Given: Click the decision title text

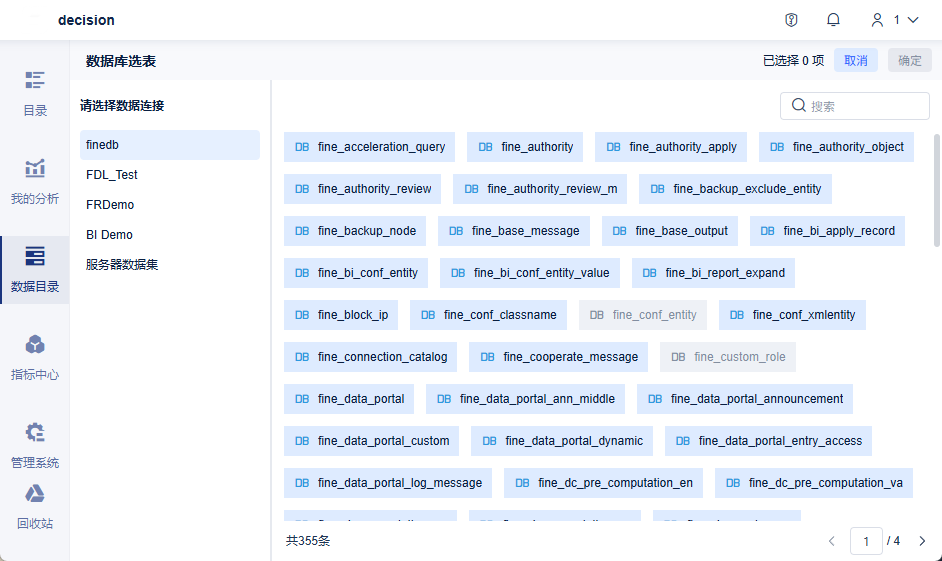Looking at the screenshot, I should [x=87, y=20].
